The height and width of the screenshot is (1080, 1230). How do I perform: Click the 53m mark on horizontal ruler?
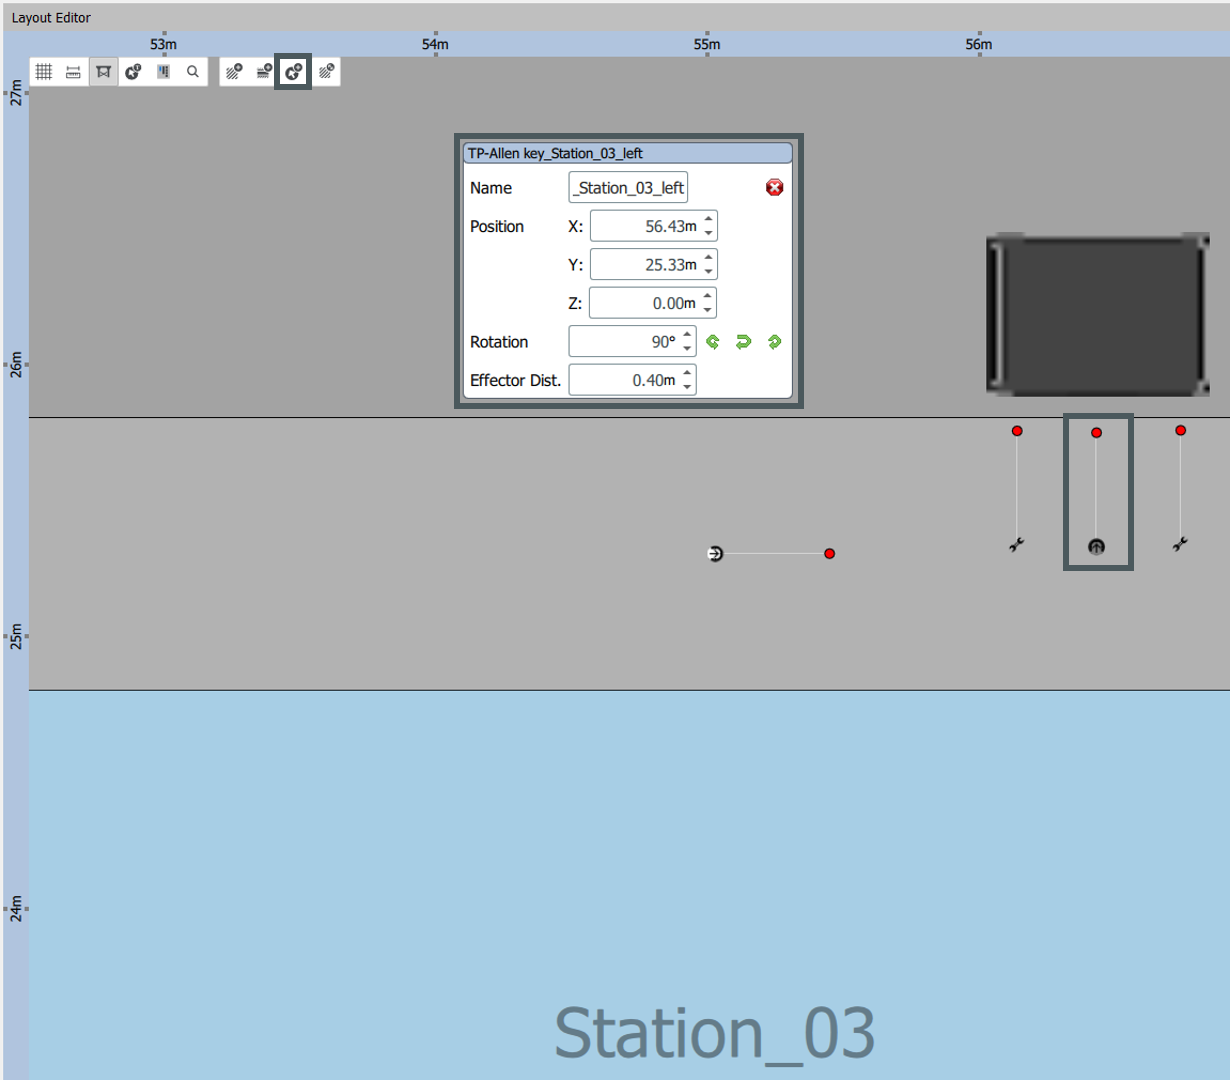coord(164,44)
